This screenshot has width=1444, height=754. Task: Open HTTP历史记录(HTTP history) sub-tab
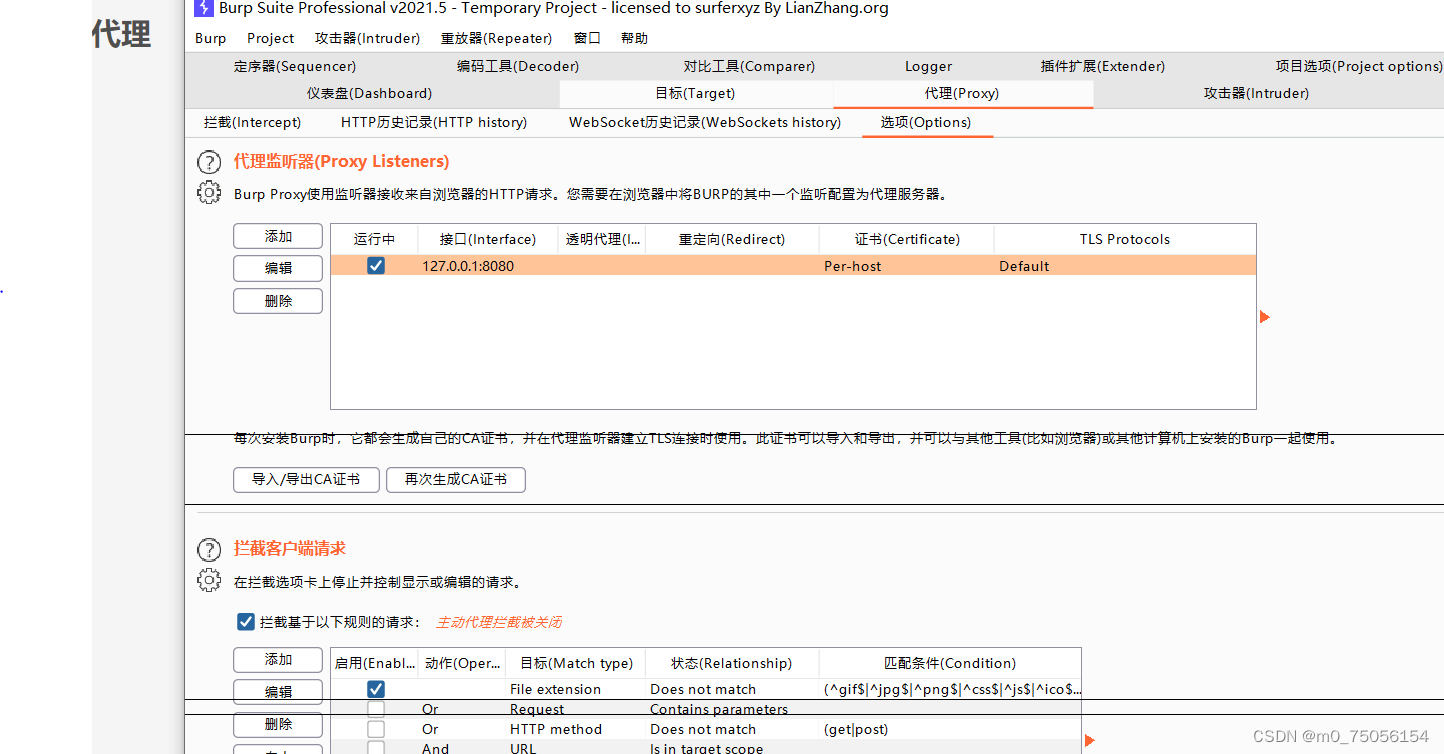(434, 122)
